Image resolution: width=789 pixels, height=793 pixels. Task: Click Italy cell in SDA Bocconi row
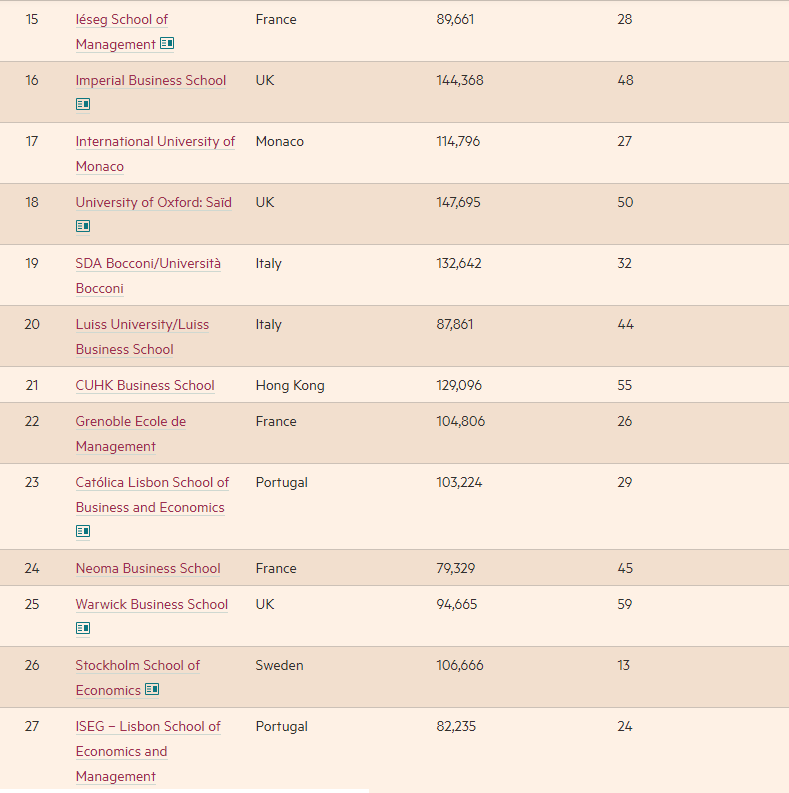[x=269, y=263]
